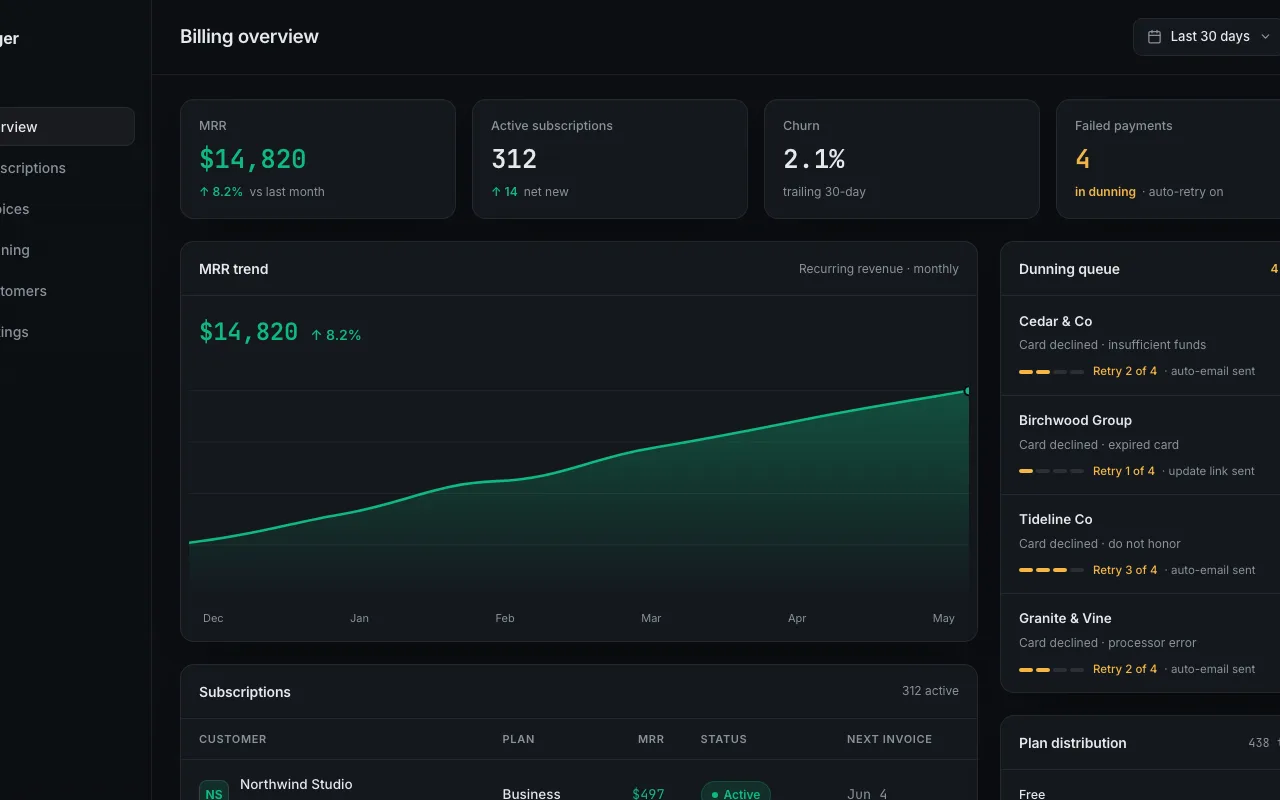The height and width of the screenshot is (800, 1280).
Task: Click the $497 MRR cell
Action: pos(648,794)
